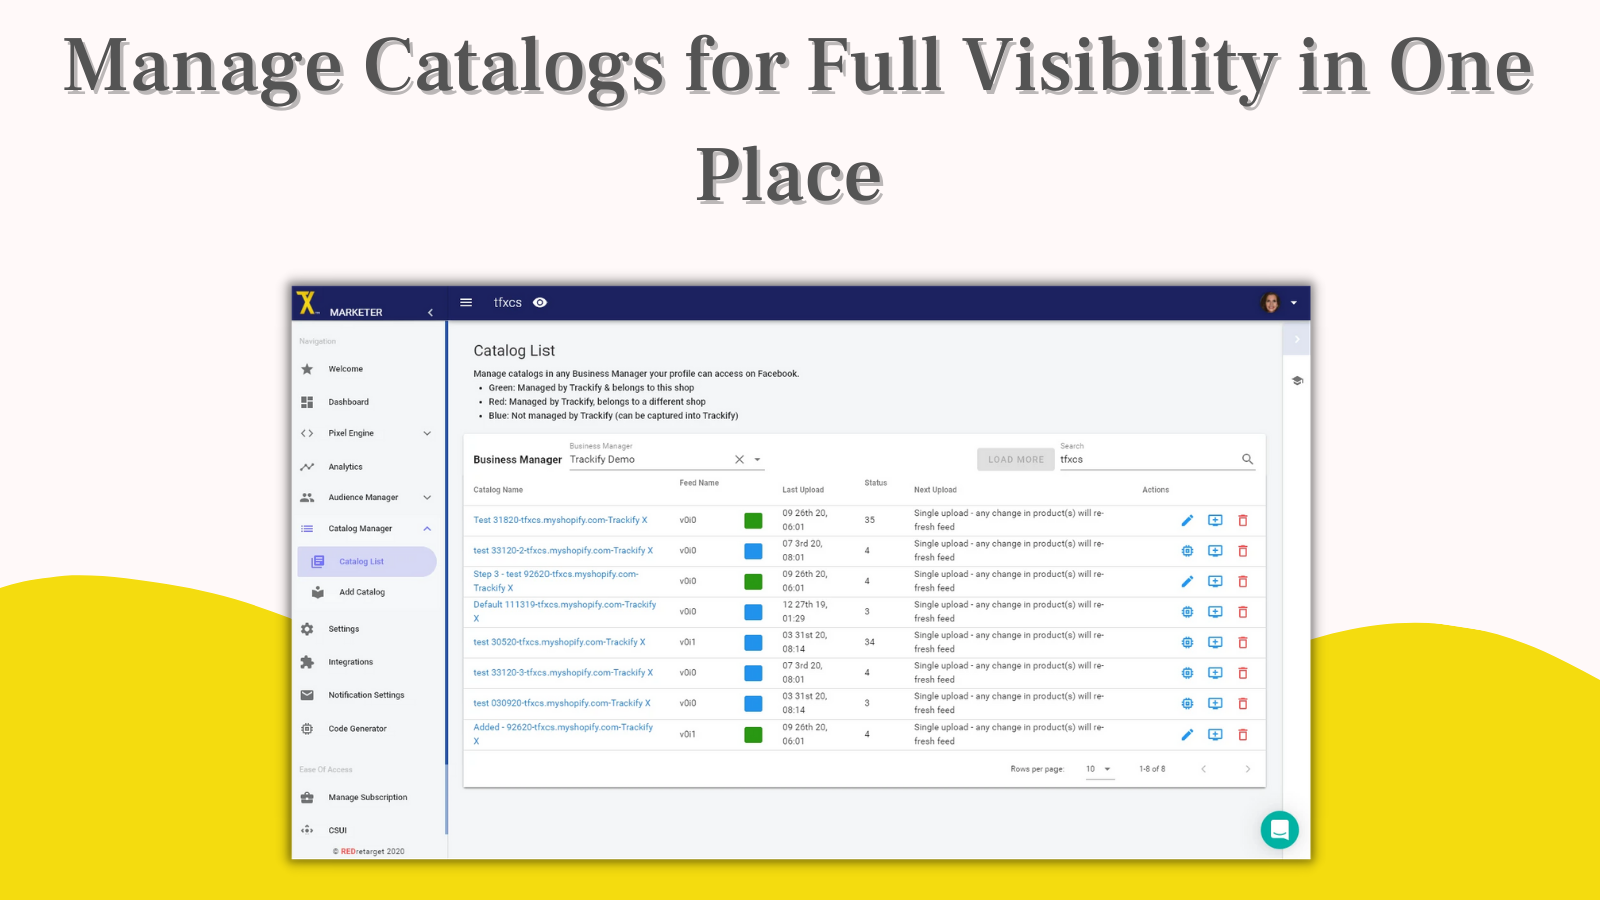1600x900 pixels.
Task: Open the rows per page dropdown
Action: [x=1099, y=769]
